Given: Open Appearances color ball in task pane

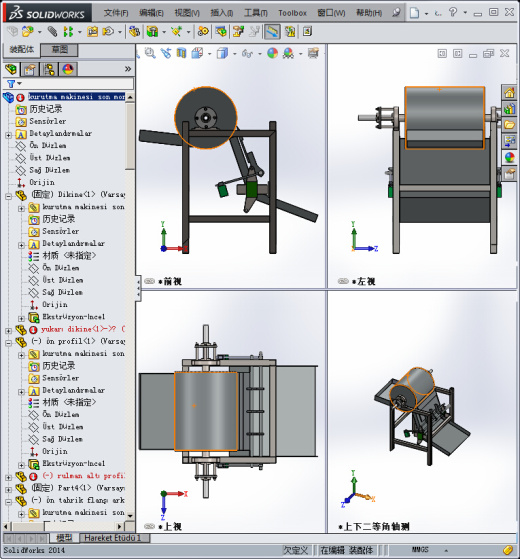Looking at the screenshot, I should (509, 157).
